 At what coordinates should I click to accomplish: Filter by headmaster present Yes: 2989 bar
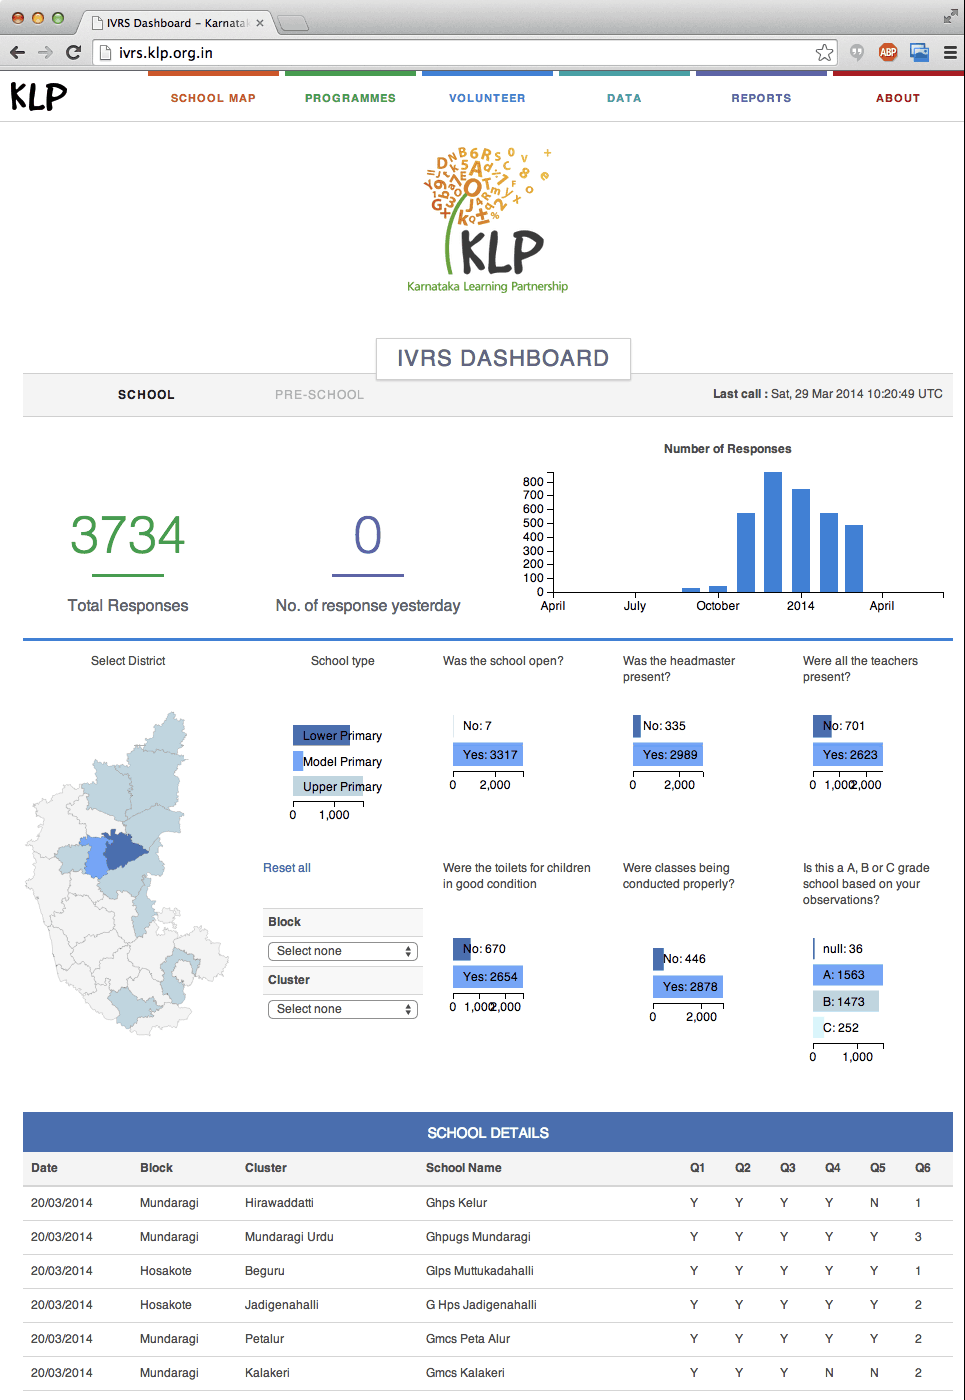[668, 755]
